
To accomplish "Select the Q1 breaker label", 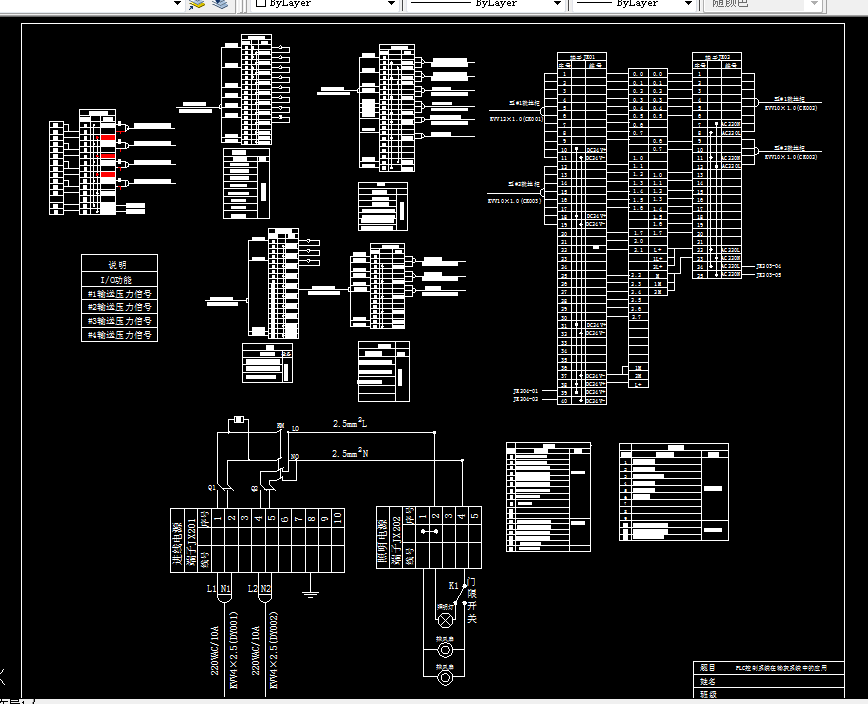I will (211, 488).
